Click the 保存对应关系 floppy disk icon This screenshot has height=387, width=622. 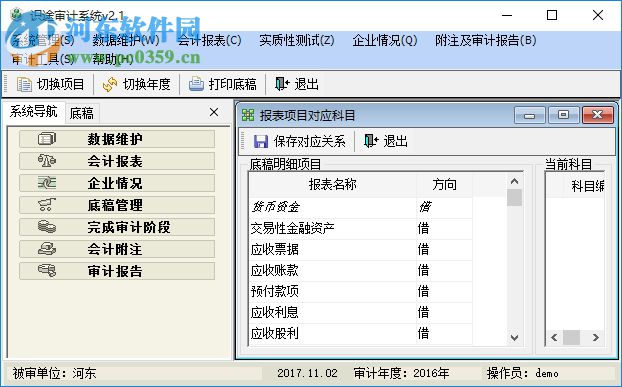coord(261,141)
